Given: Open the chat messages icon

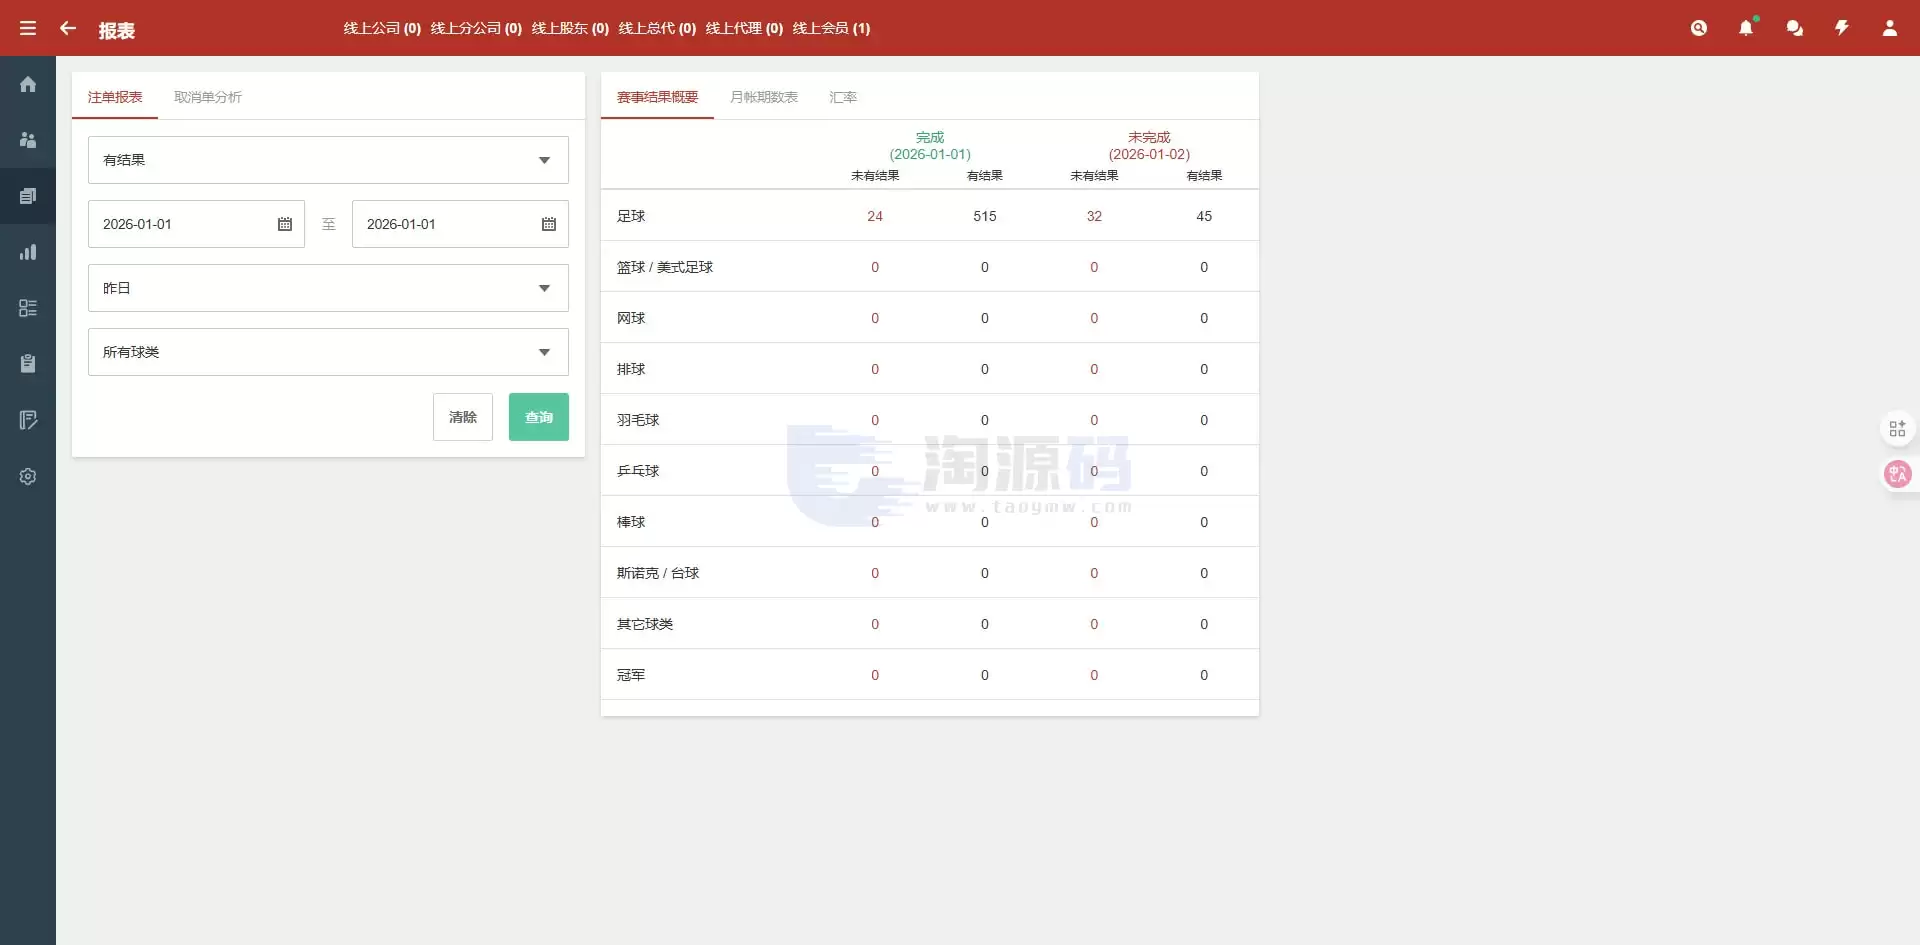Looking at the screenshot, I should [x=1795, y=28].
